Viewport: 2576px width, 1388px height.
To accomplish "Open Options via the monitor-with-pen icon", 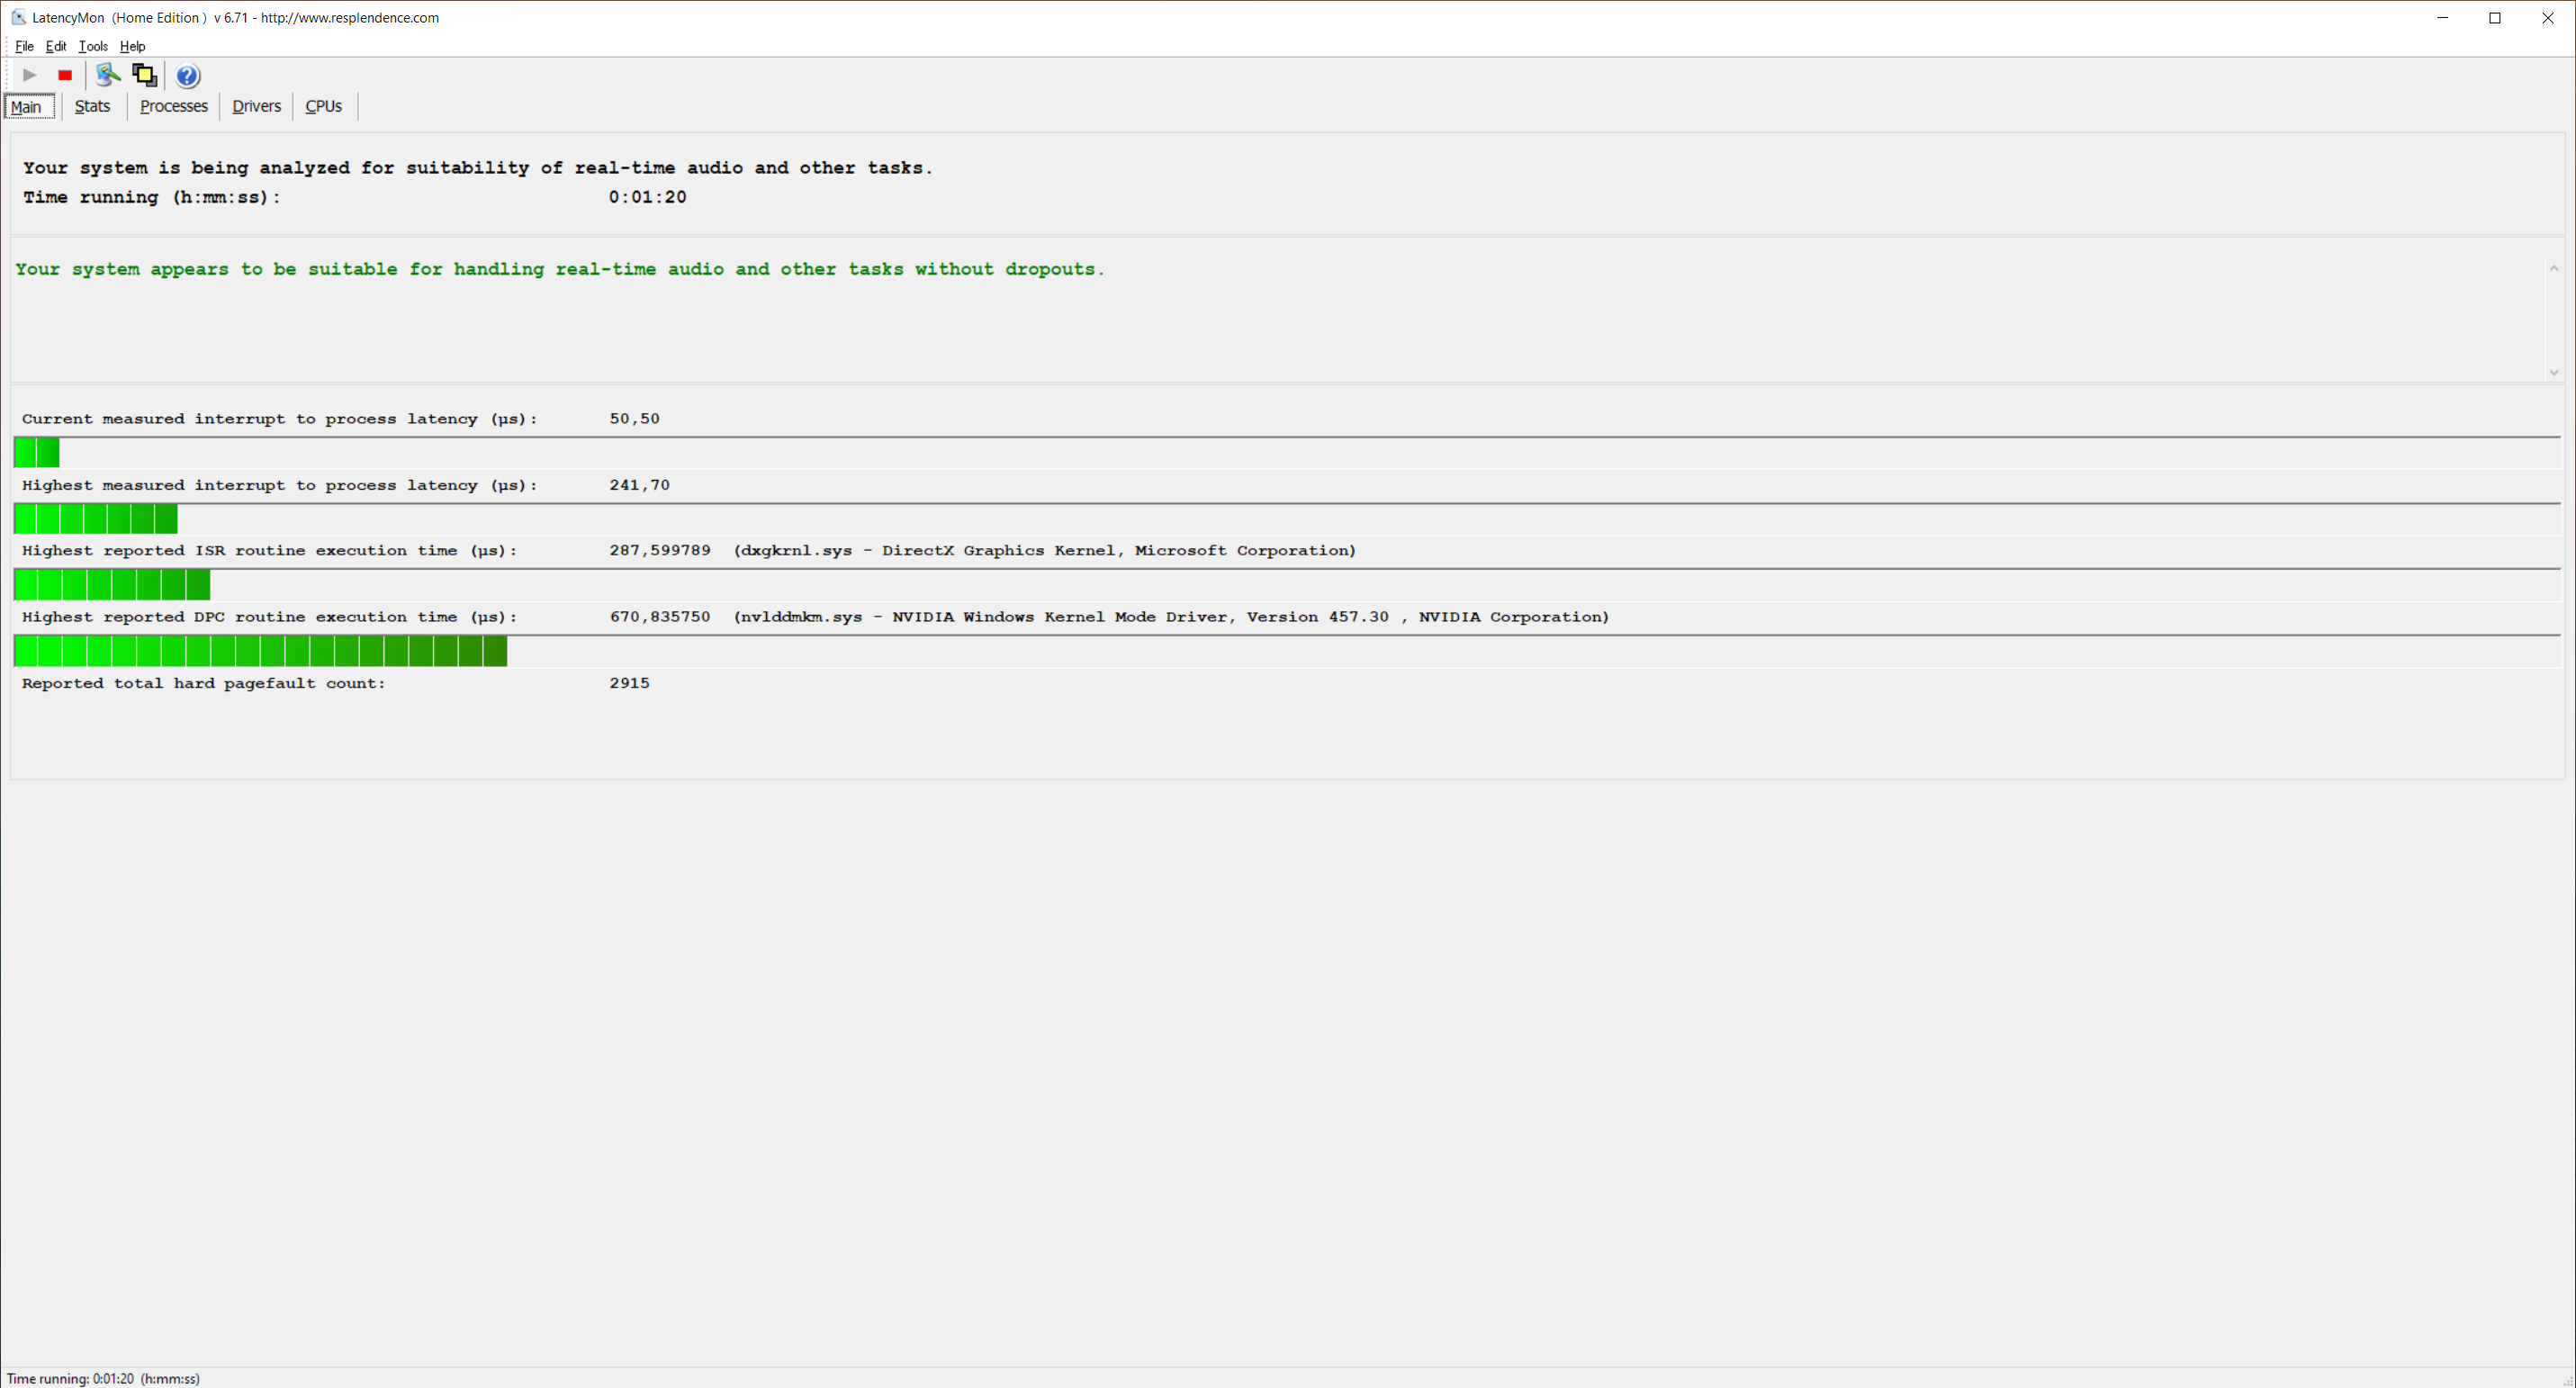I will pyautogui.click(x=108, y=75).
